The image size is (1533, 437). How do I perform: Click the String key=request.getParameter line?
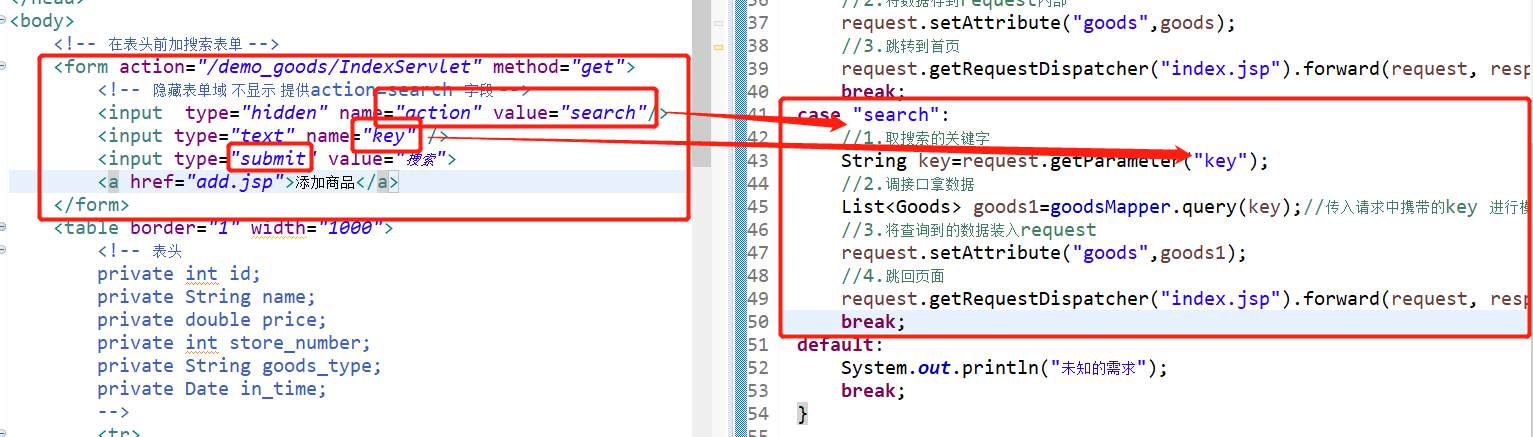1055,161
